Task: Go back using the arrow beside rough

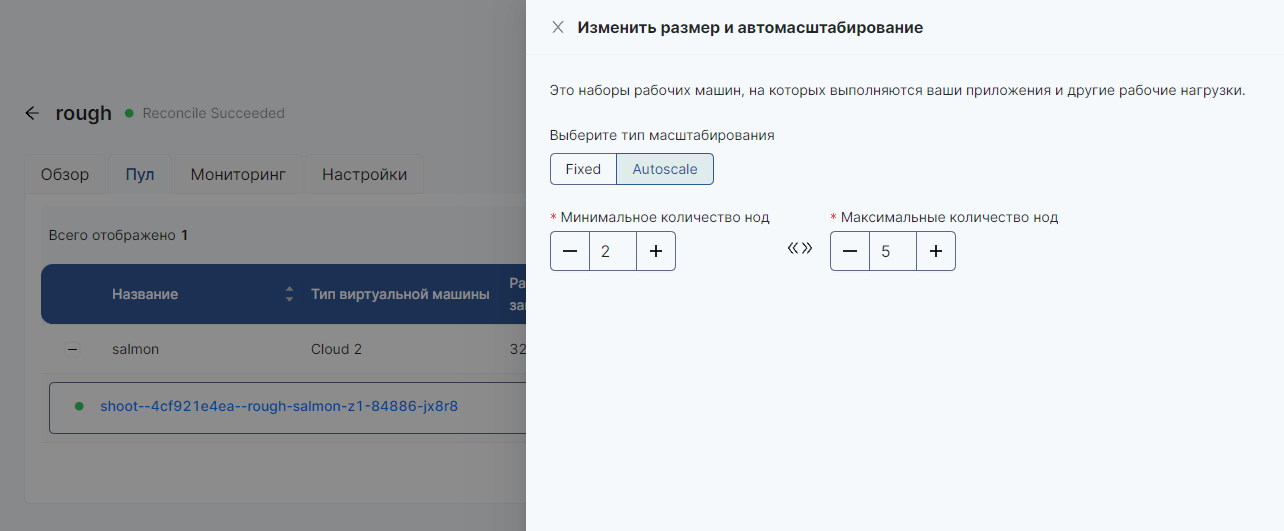Action: coord(32,113)
